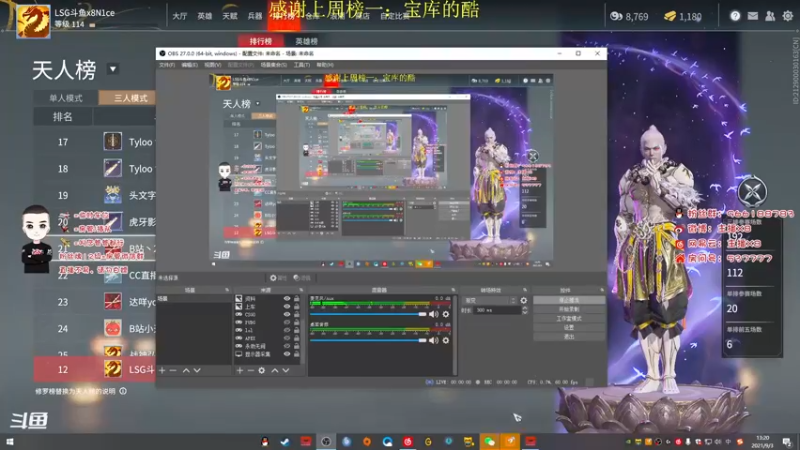Click the golden dragon player avatar

(34, 21)
